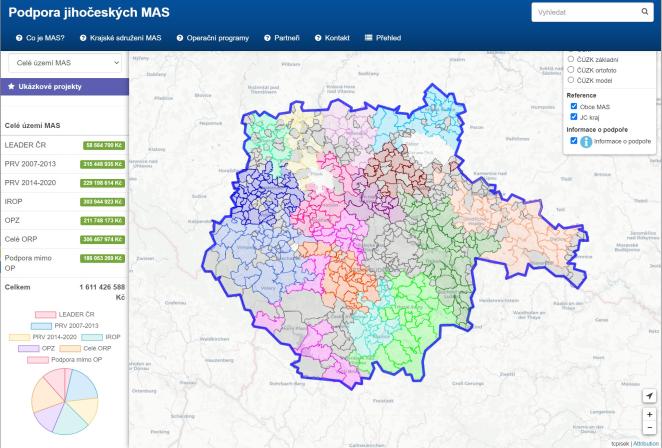662x448 pixels.
Task: Click the star icon beside Ukázkové projekty
Action: pos(11,87)
